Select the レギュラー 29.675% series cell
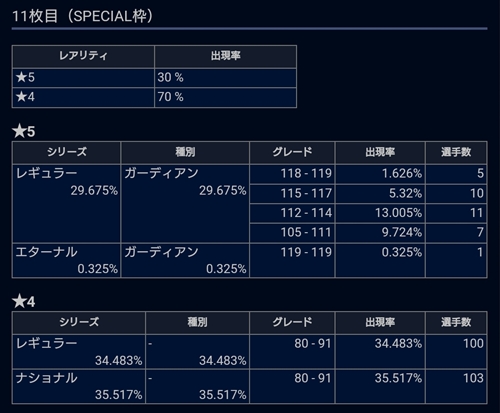Viewport: 500px width, 413px height. pyautogui.click(x=66, y=203)
